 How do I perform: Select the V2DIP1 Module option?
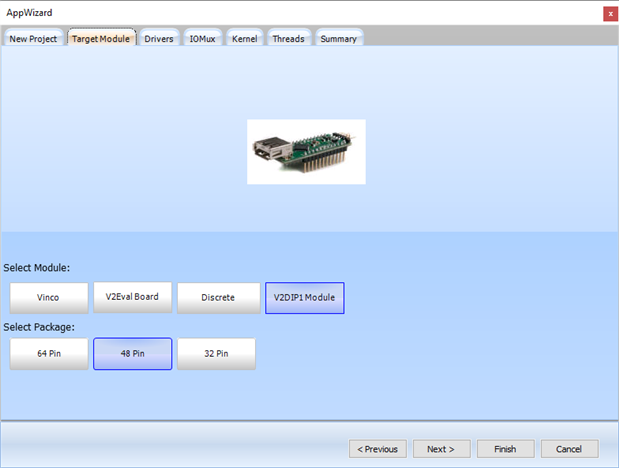pyautogui.click(x=305, y=297)
